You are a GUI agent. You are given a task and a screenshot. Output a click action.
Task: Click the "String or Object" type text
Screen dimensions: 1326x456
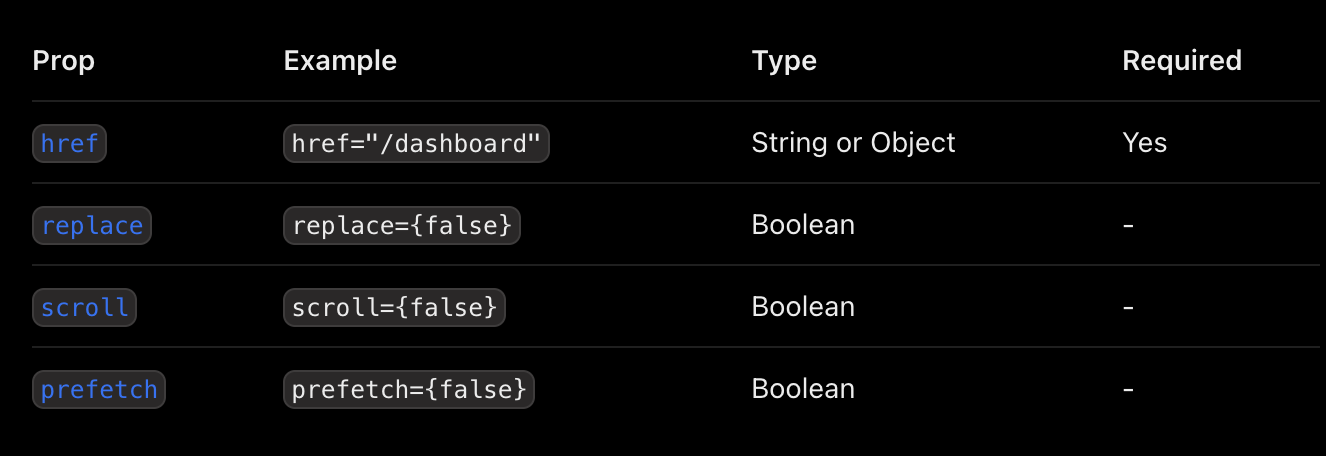853,143
